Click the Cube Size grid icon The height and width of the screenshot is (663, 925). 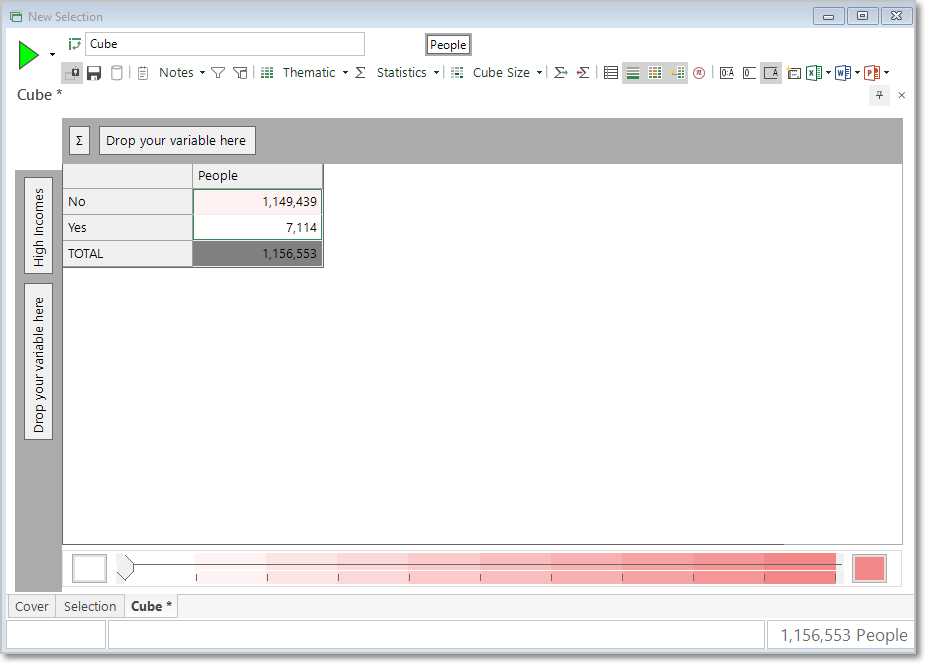[457, 73]
